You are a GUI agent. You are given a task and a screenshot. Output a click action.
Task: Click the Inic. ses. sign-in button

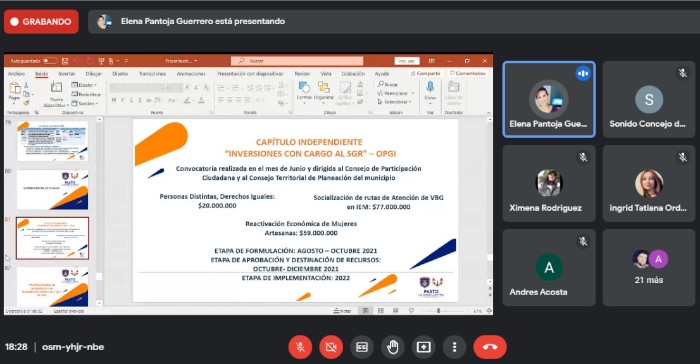tap(407, 61)
